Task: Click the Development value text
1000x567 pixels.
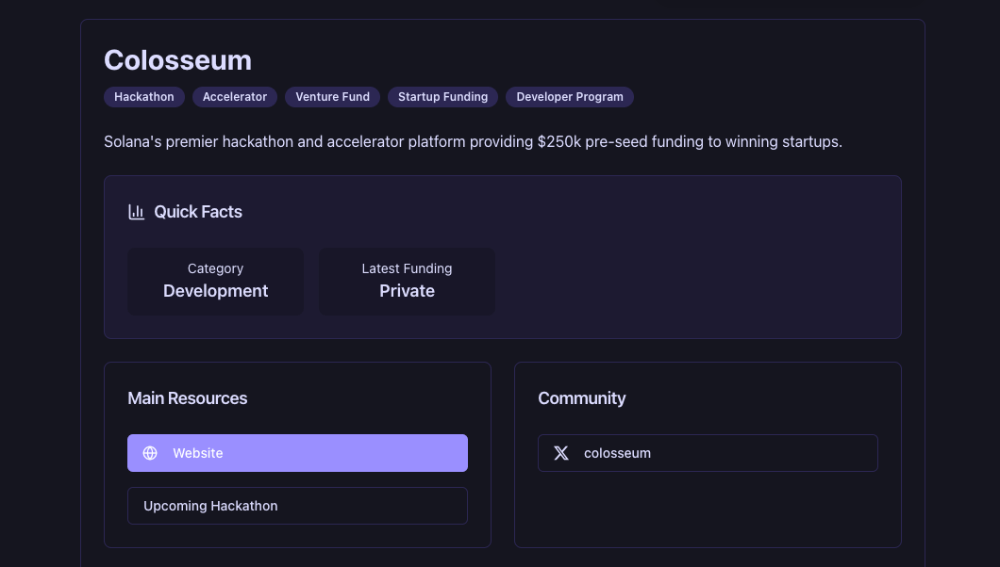Action: (x=216, y=291)
